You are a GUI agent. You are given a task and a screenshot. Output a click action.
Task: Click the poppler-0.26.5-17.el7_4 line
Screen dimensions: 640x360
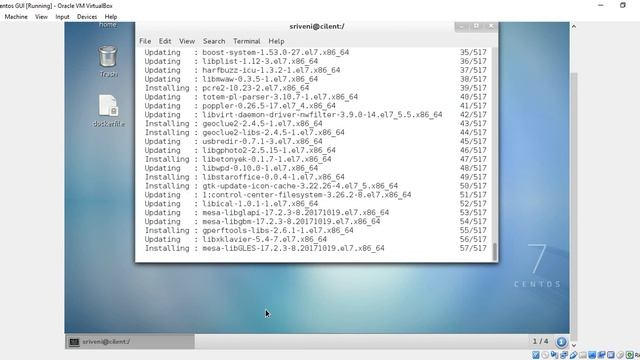pyautogui.click(x=316, y=106)
